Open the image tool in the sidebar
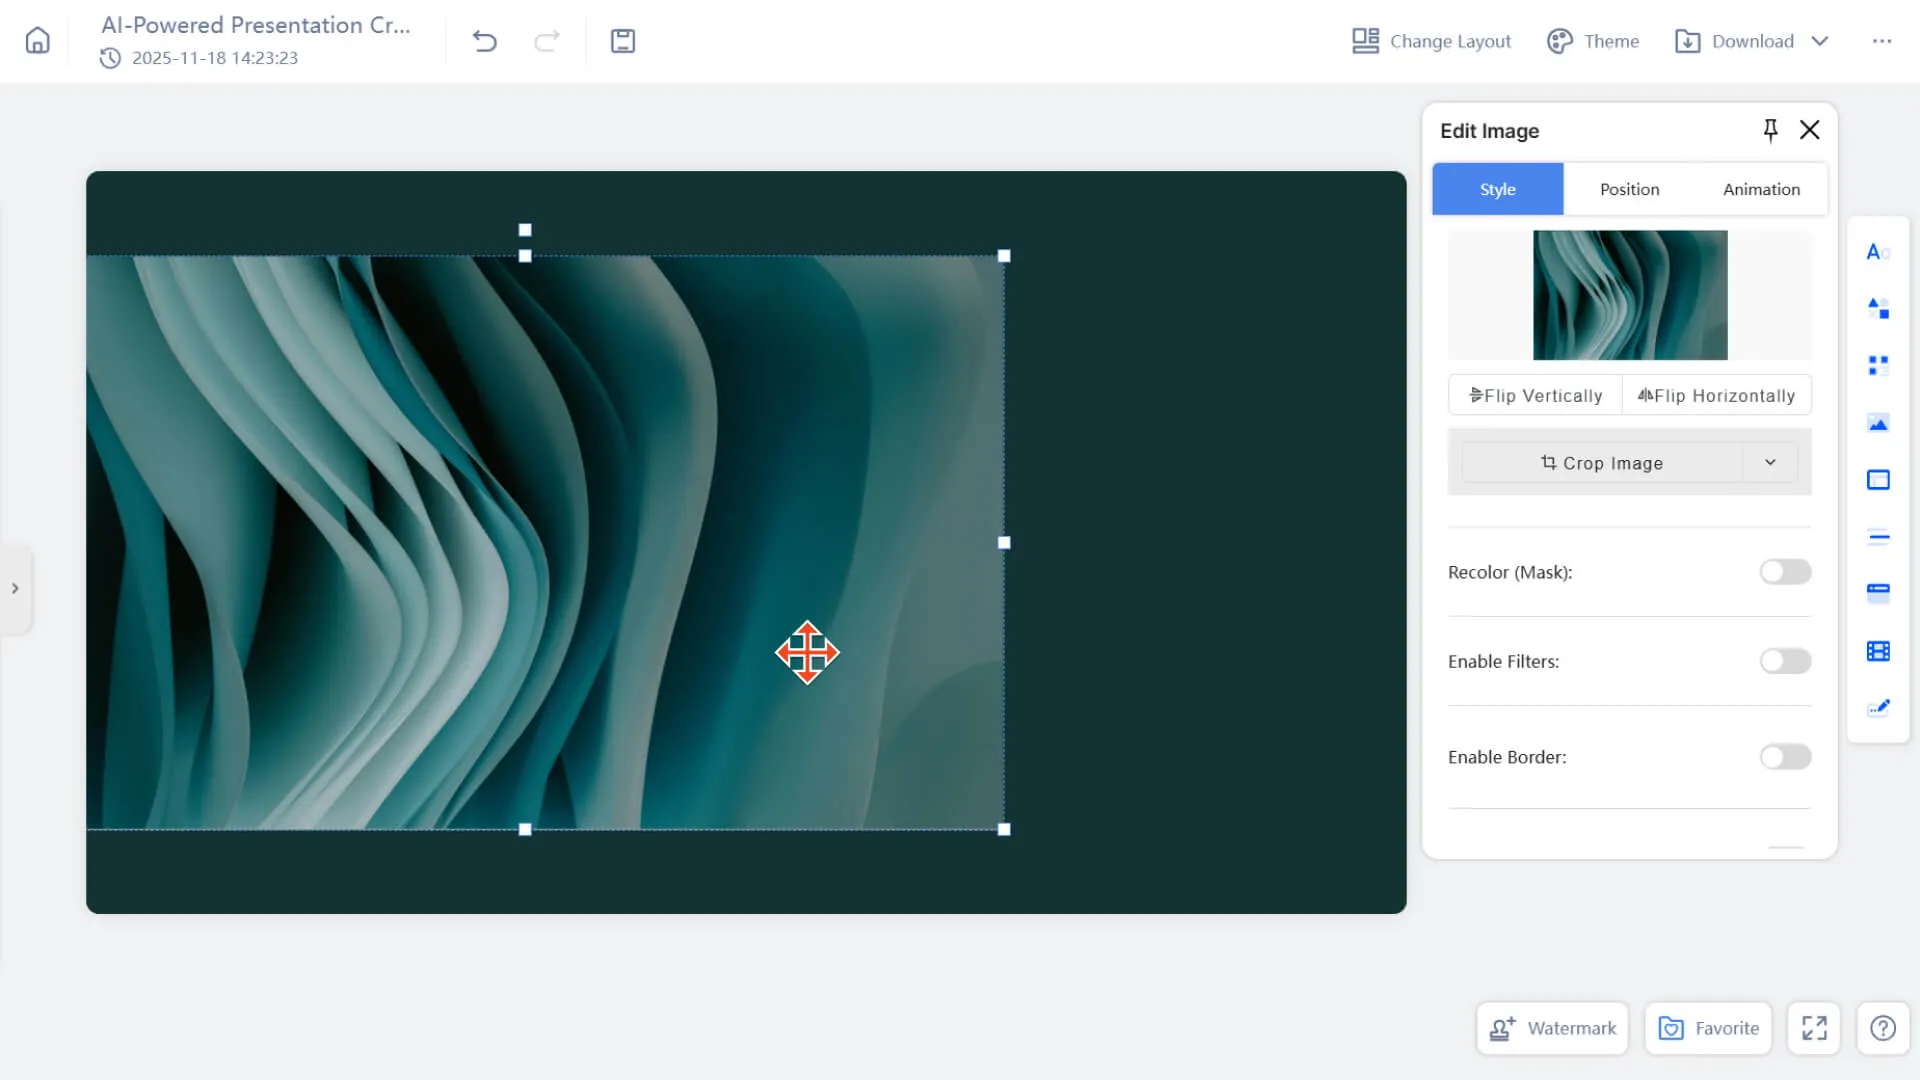Screen dimensions: 1920x1080 click(1878, 423)
